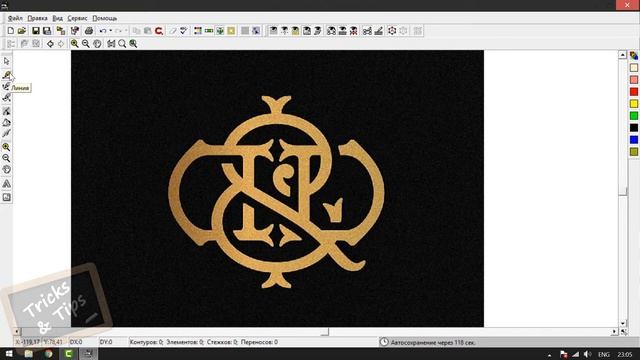Save the current design with floppy icon
Screen dimensions: 640x360
pyautogui.click(x=36, y=31)
